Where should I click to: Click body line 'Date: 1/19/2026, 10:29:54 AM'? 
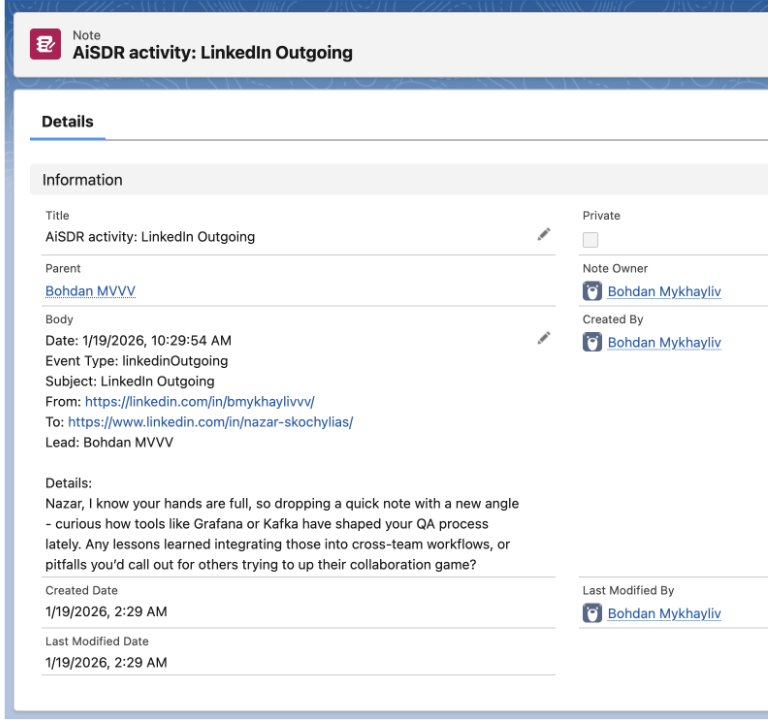pyautogui.click(x=138, y=340)
